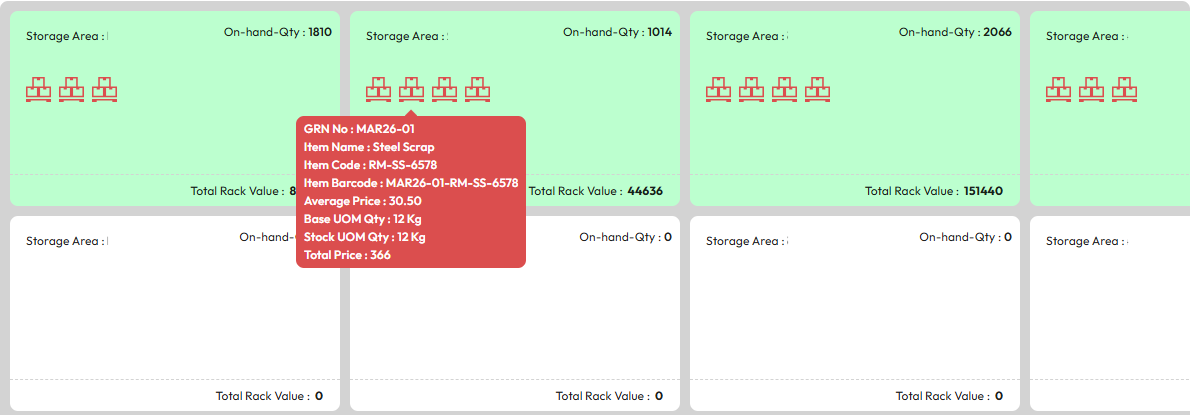Open first pallet icon in the 2066 quantity rack
1191x415 pixels.
tap(718, 89)
